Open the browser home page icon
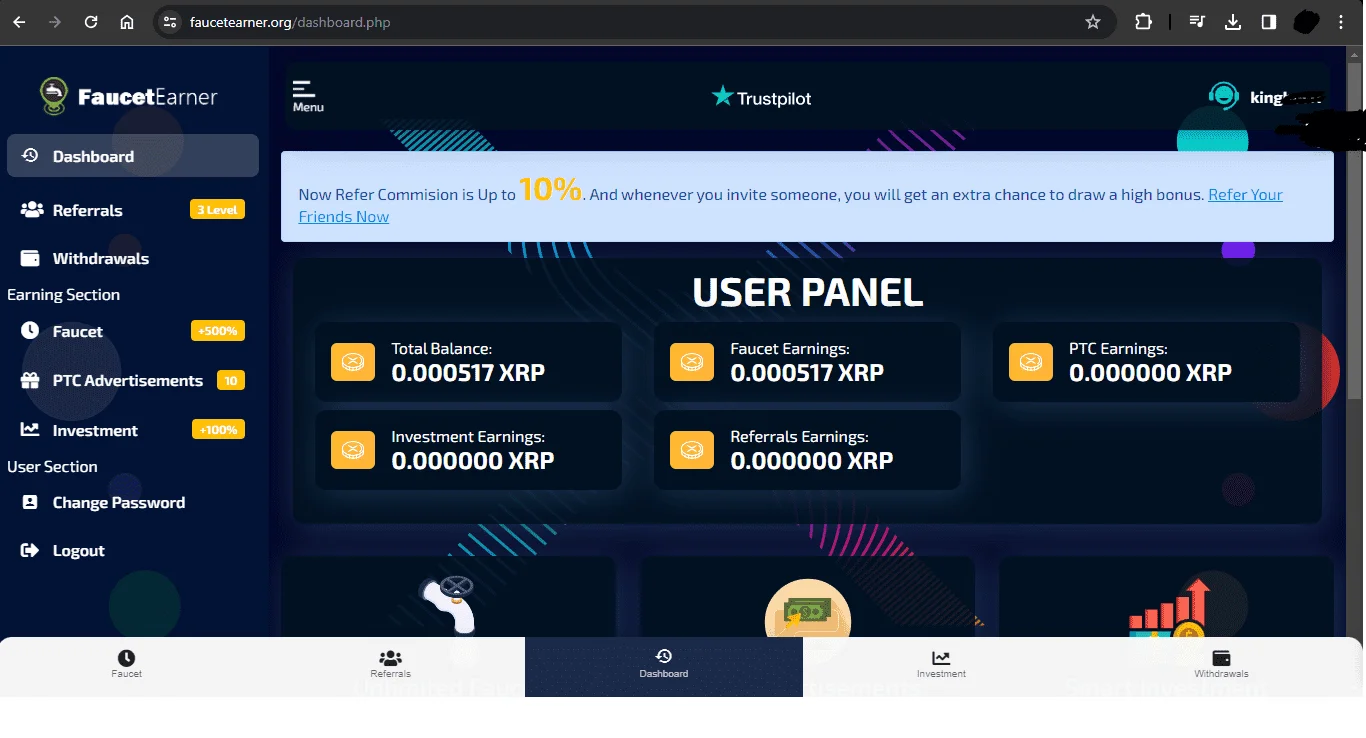The height and width of the screenshot is (738, 1366). click(127, 22)
